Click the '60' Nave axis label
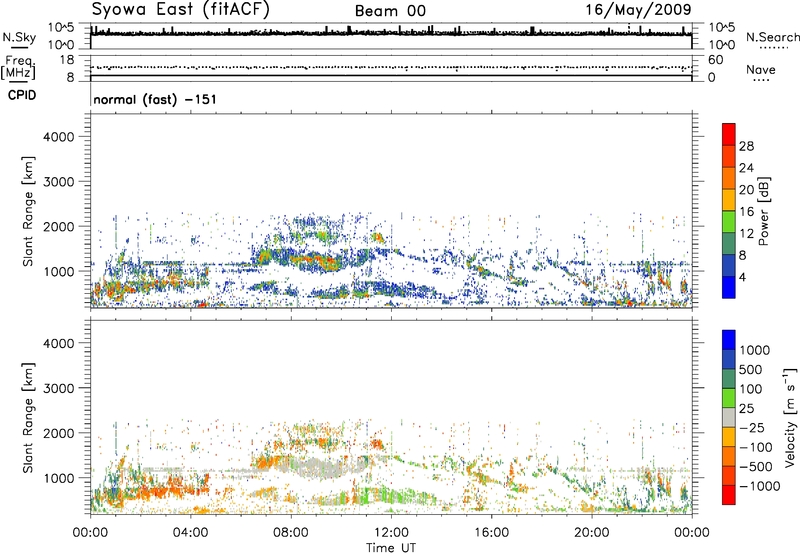Viewport: 800px width, 554px height. click(x=715, y=60)
